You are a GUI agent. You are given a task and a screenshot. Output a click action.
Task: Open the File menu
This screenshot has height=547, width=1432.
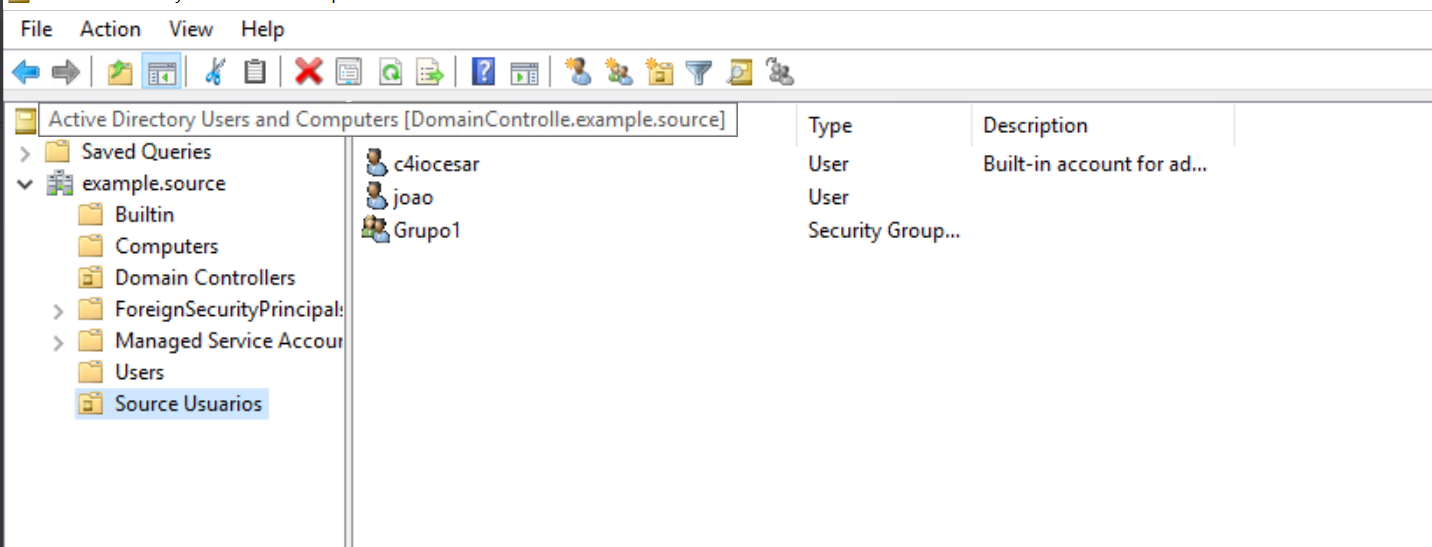click(x=36, y=29)
